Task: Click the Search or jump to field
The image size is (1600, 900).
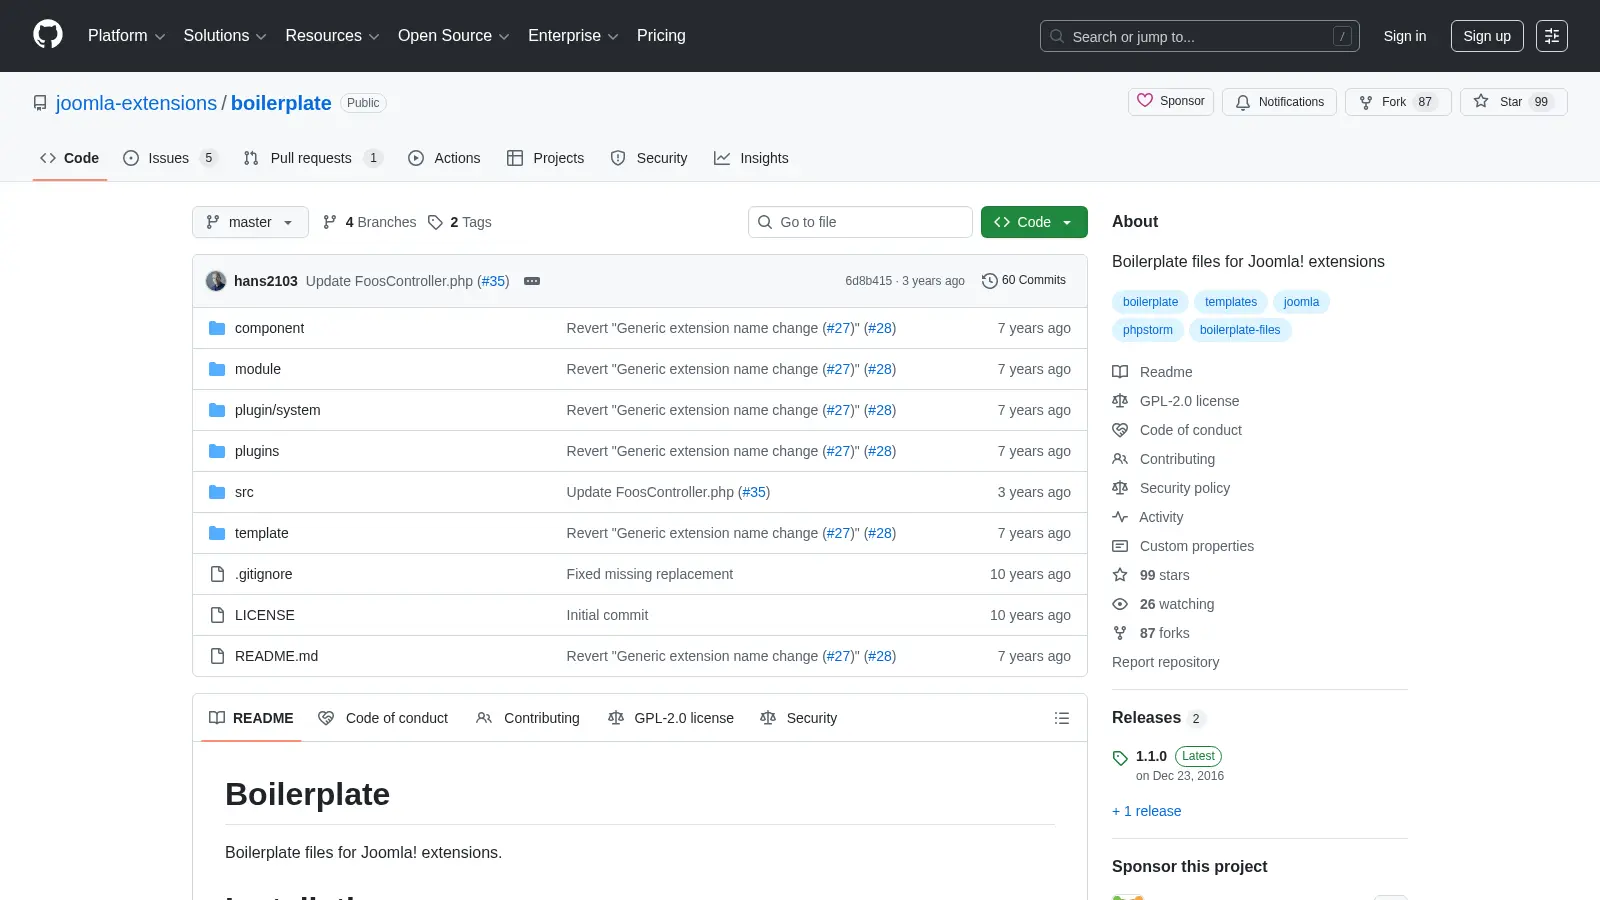Action: pyautogui.click(x=1200, y=36)
